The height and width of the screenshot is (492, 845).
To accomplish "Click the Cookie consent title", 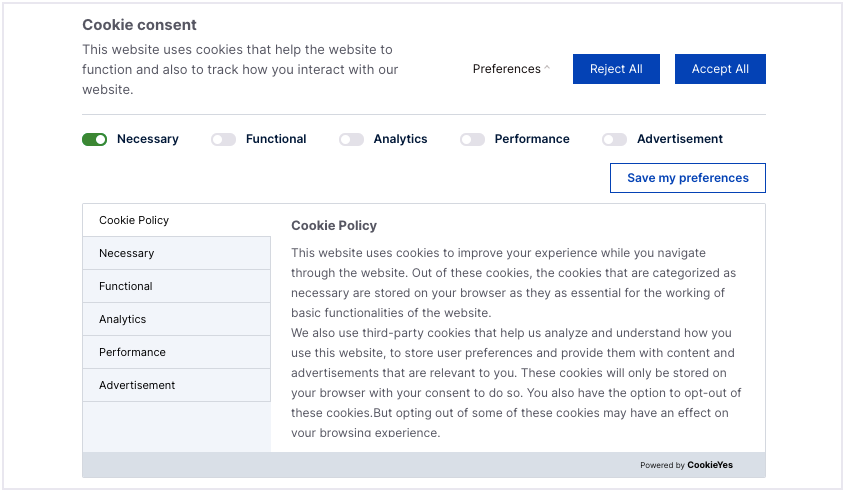I will pyautogui.click(x=139, y=25).
